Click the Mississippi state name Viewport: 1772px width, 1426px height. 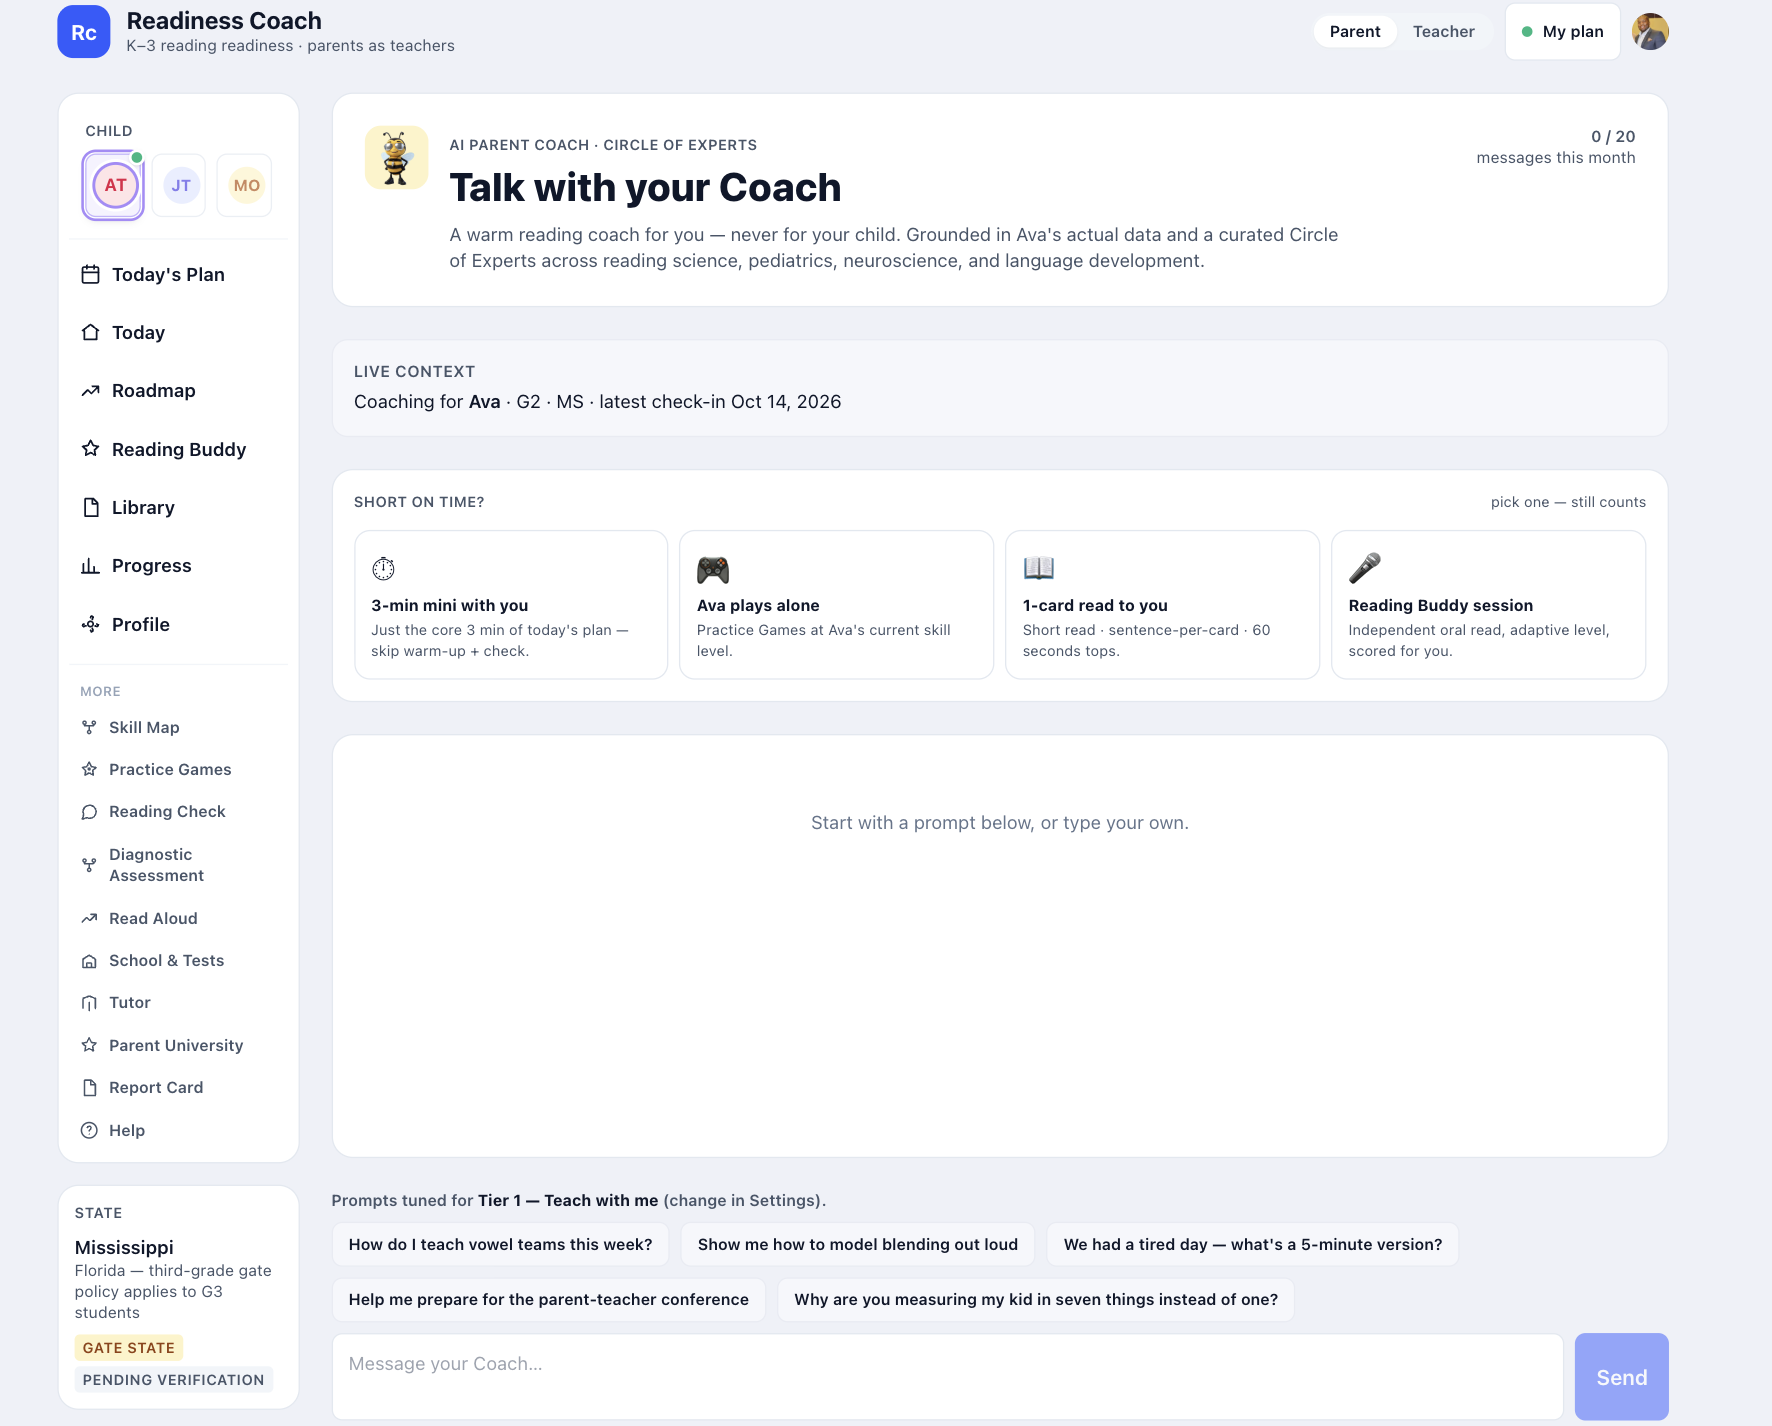pyautogui.click(x=124, y=1247)
